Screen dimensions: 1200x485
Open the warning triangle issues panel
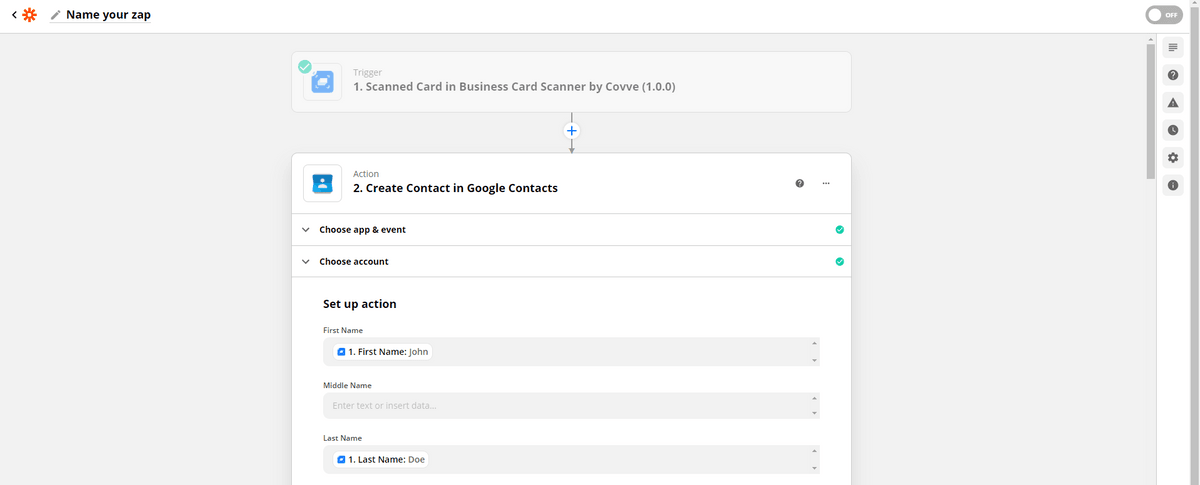[x=1173, y=103]
